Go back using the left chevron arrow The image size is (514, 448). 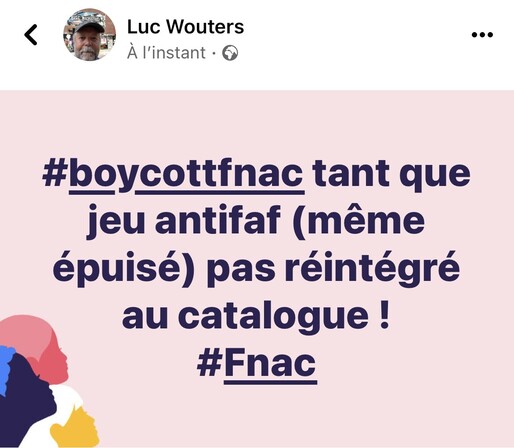31,34
